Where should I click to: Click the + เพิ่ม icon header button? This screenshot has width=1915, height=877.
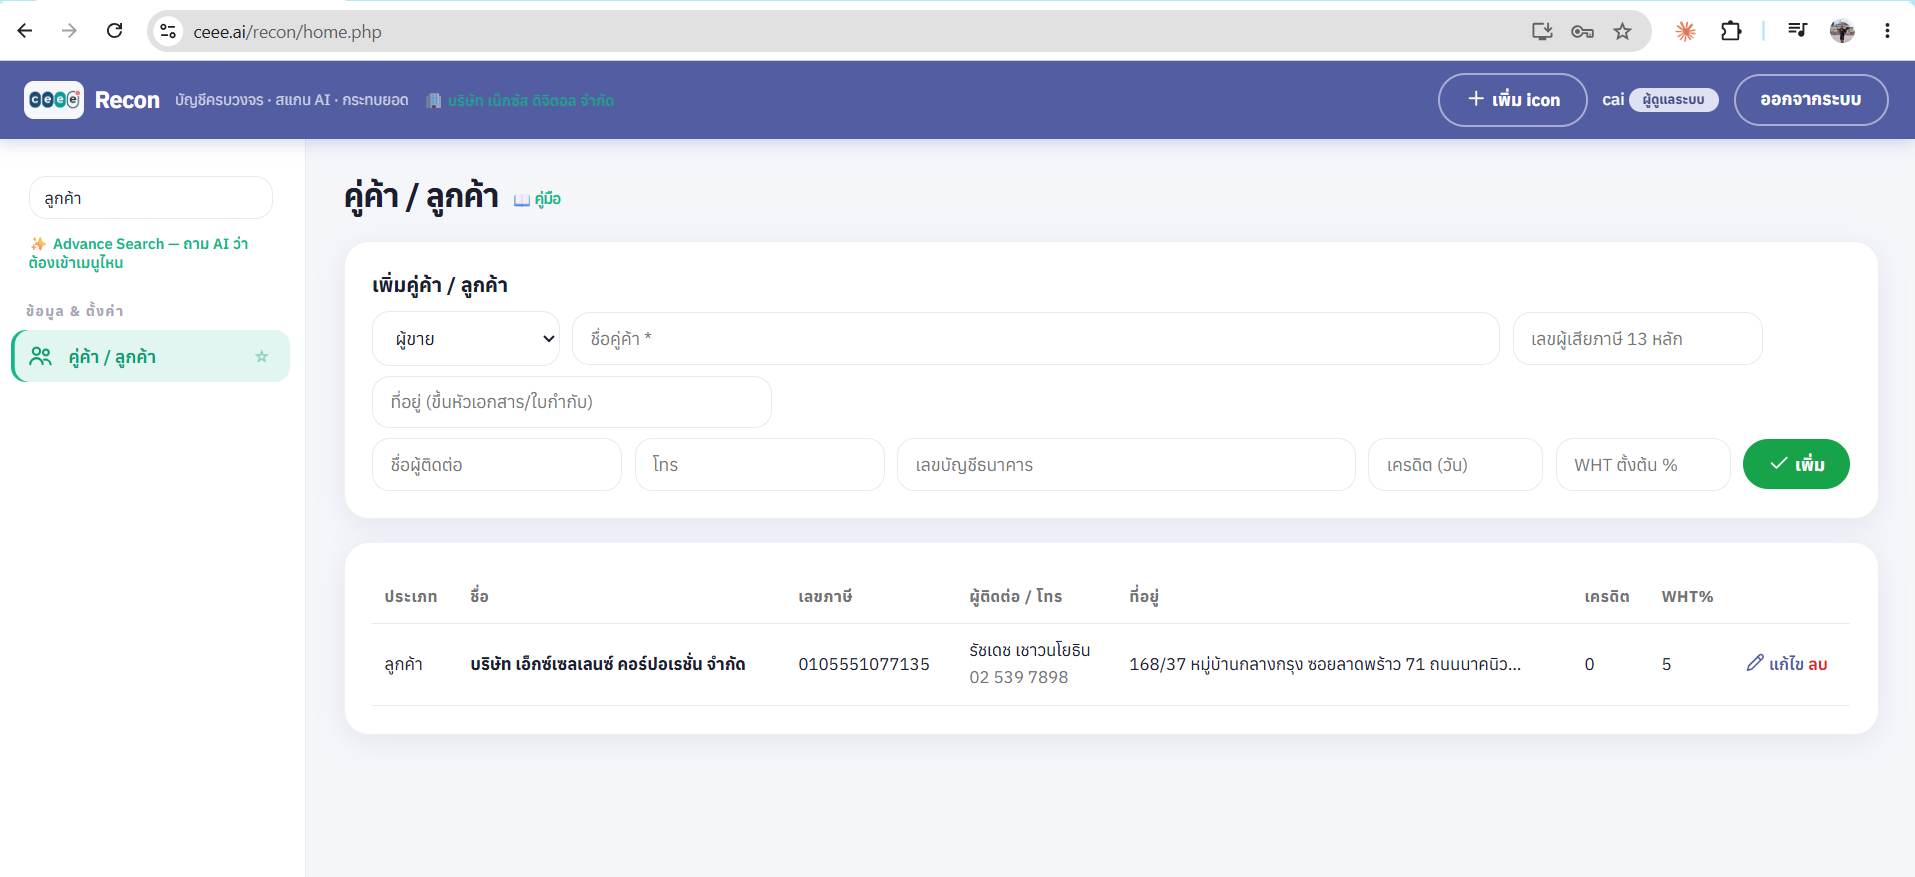(1513, 100)
